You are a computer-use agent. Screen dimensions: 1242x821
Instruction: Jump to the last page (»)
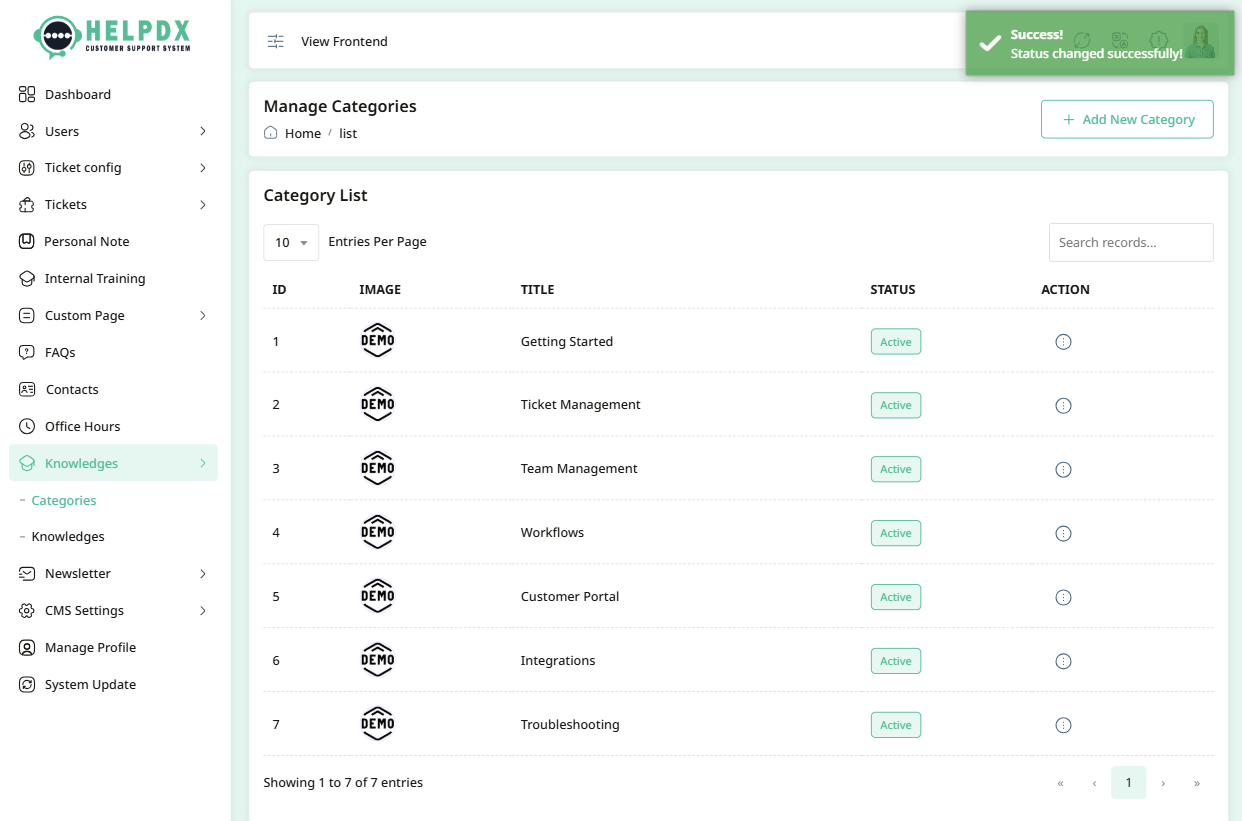coord(1197,782)
